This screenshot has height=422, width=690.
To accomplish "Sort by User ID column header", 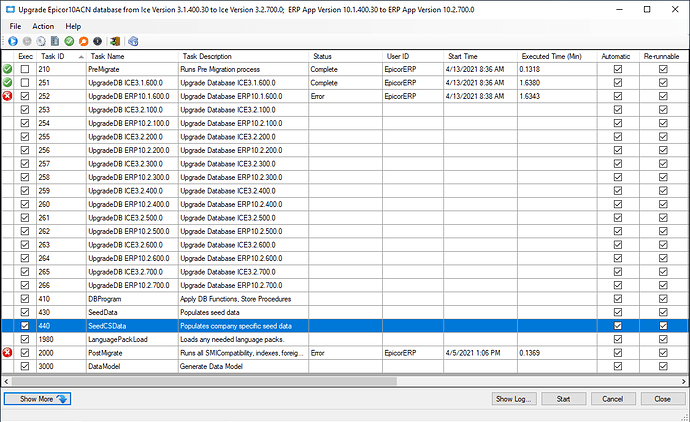I will [x=413, y=56].
